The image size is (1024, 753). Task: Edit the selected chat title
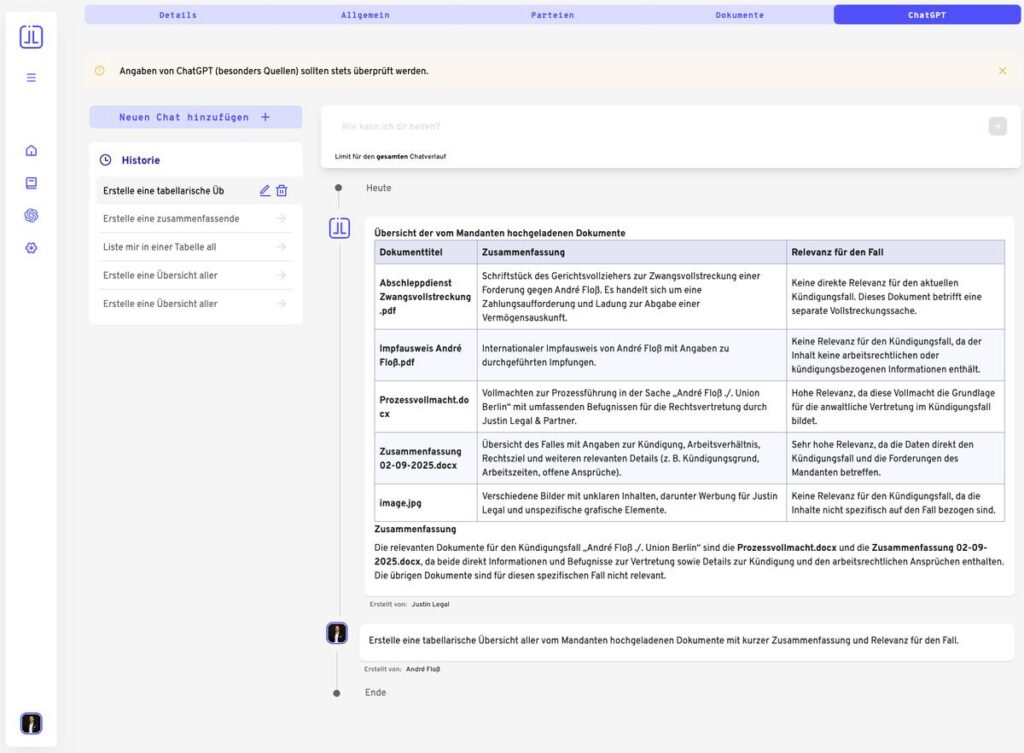coord(265,190)
